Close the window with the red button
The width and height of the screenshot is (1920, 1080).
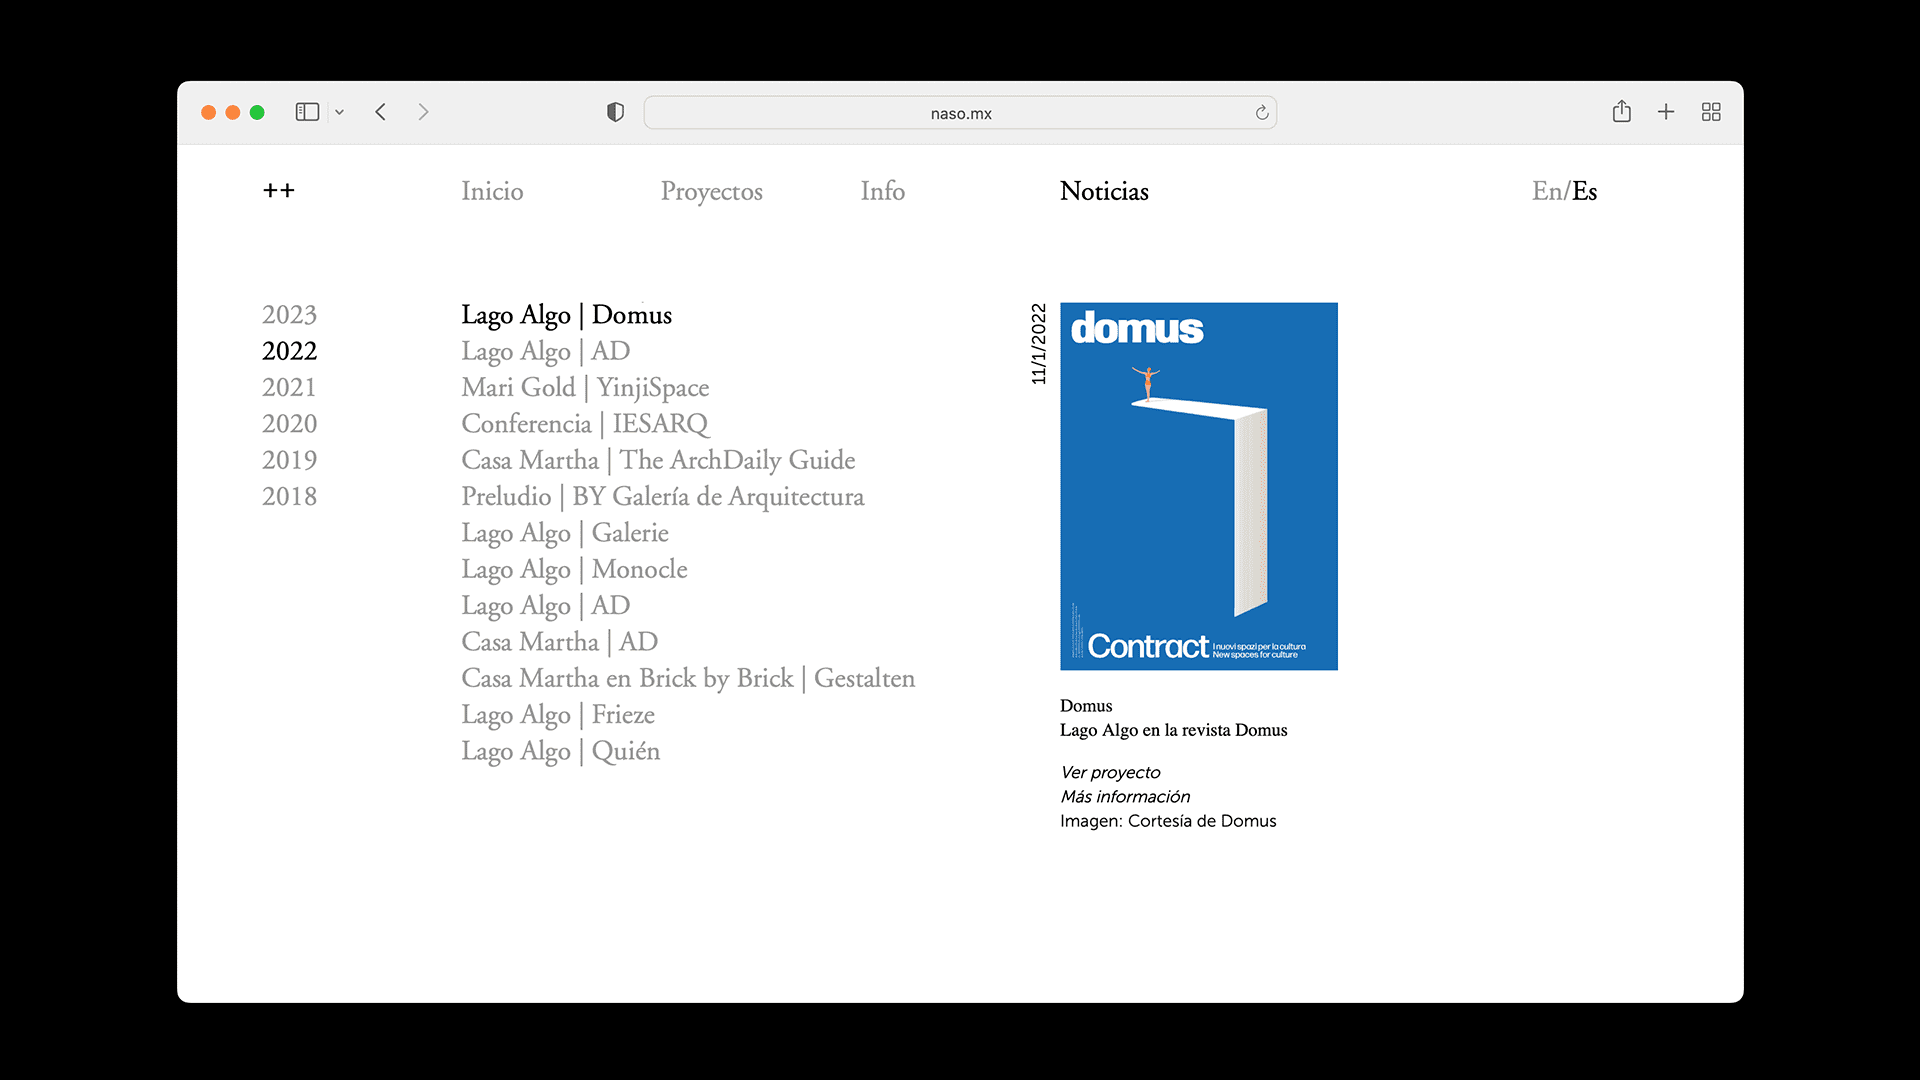208,112
